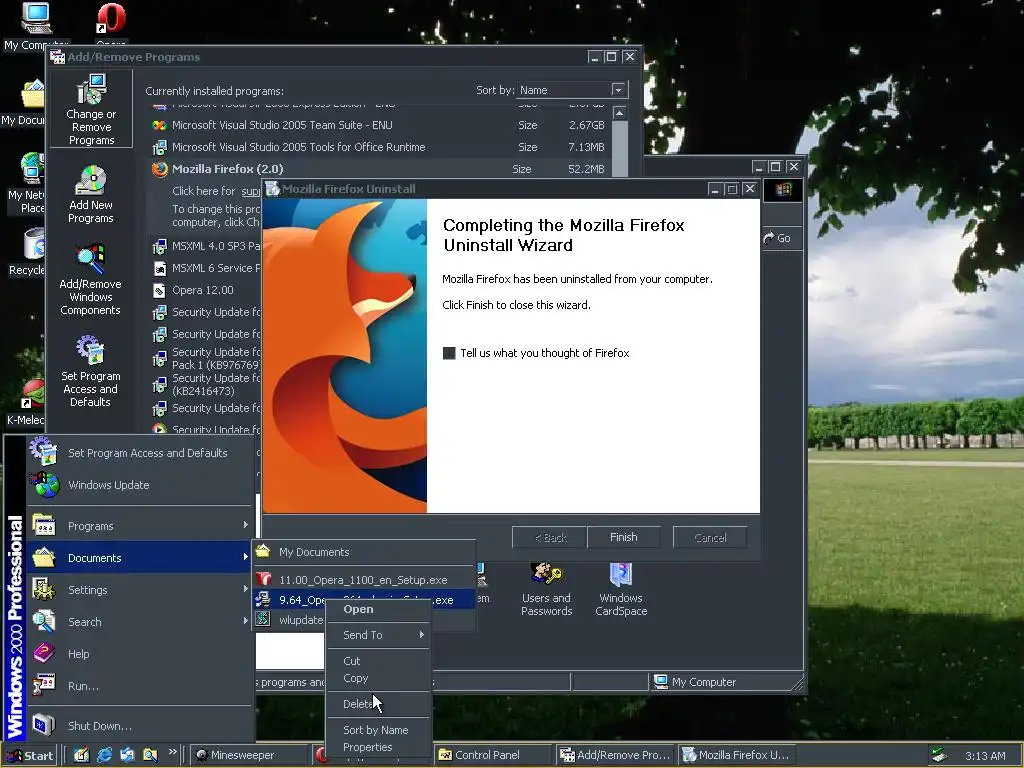Click the K-Meleon desktop shortcut icon
Viewport: 1024px width, 768px height.
click(x=33, y=393)
